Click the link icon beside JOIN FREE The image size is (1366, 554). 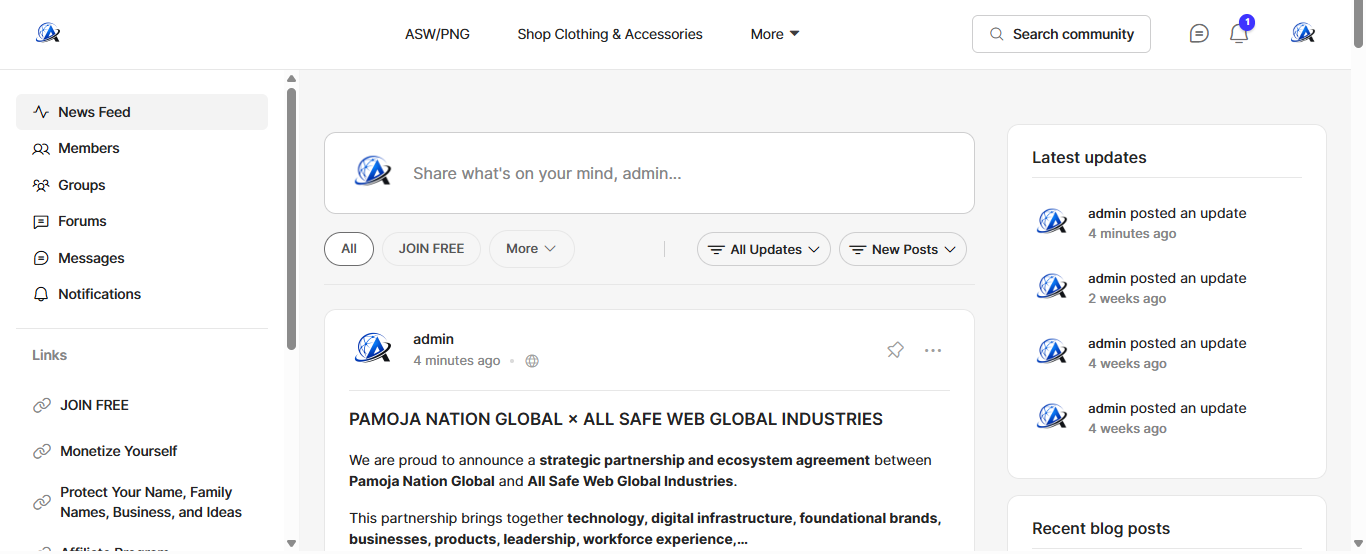click(42, 406)
